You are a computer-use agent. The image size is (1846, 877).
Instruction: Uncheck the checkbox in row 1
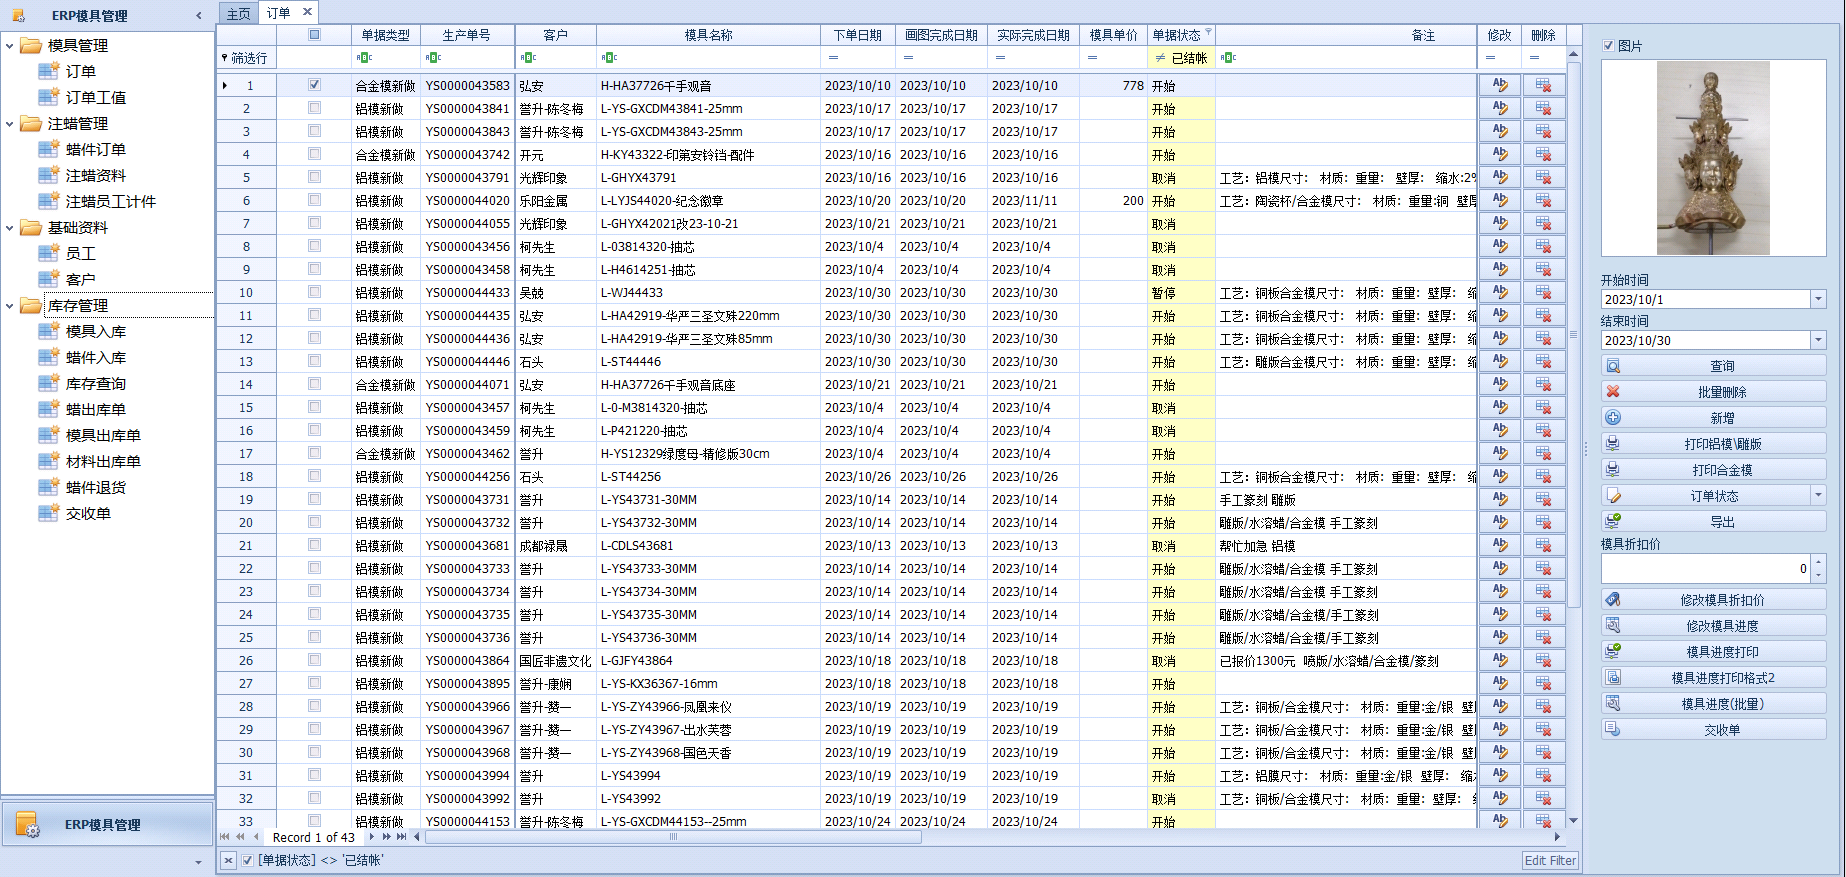(x=314, y=85)
